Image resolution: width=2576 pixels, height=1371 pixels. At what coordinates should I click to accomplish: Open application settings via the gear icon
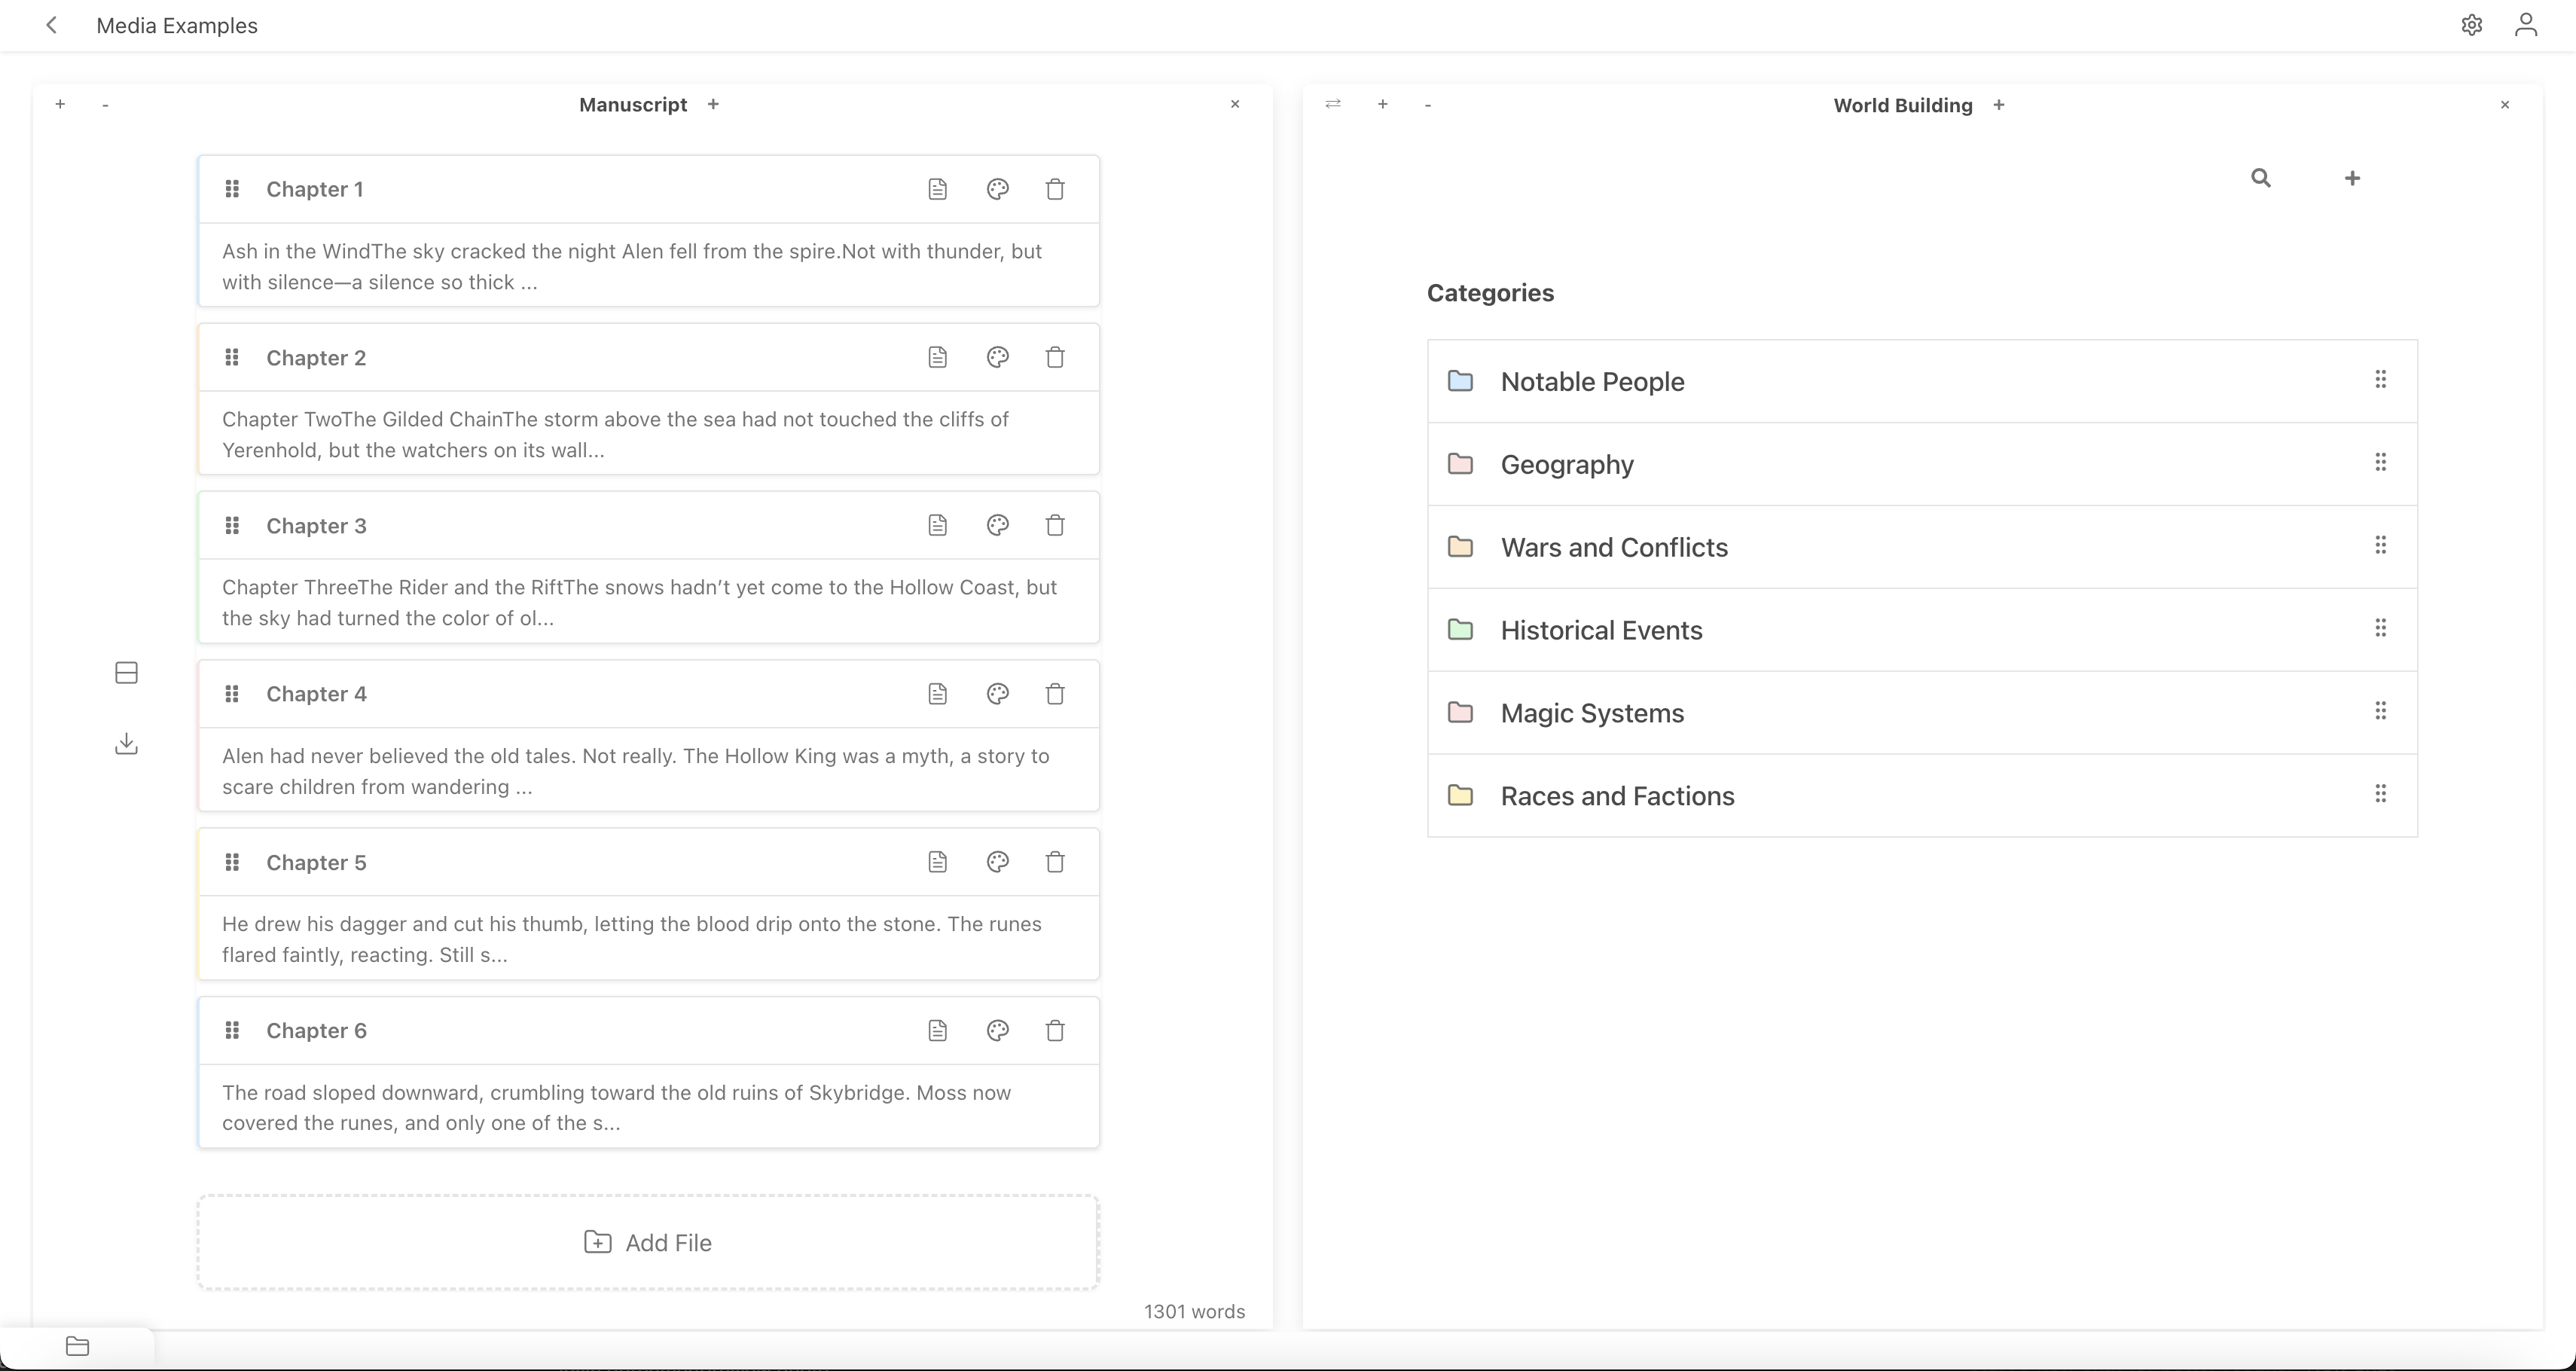click(2472, 25)
